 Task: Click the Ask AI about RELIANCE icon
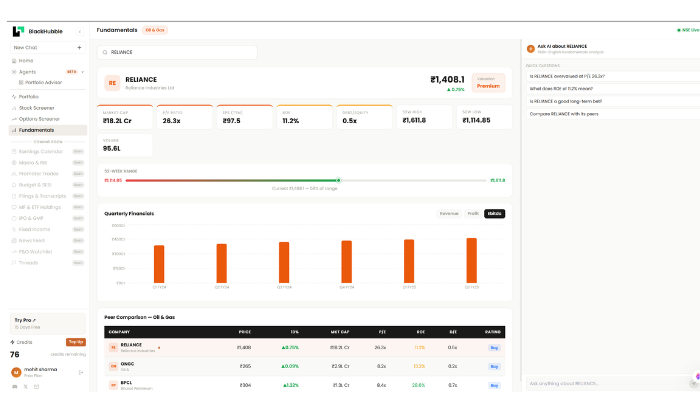point(530,48)
